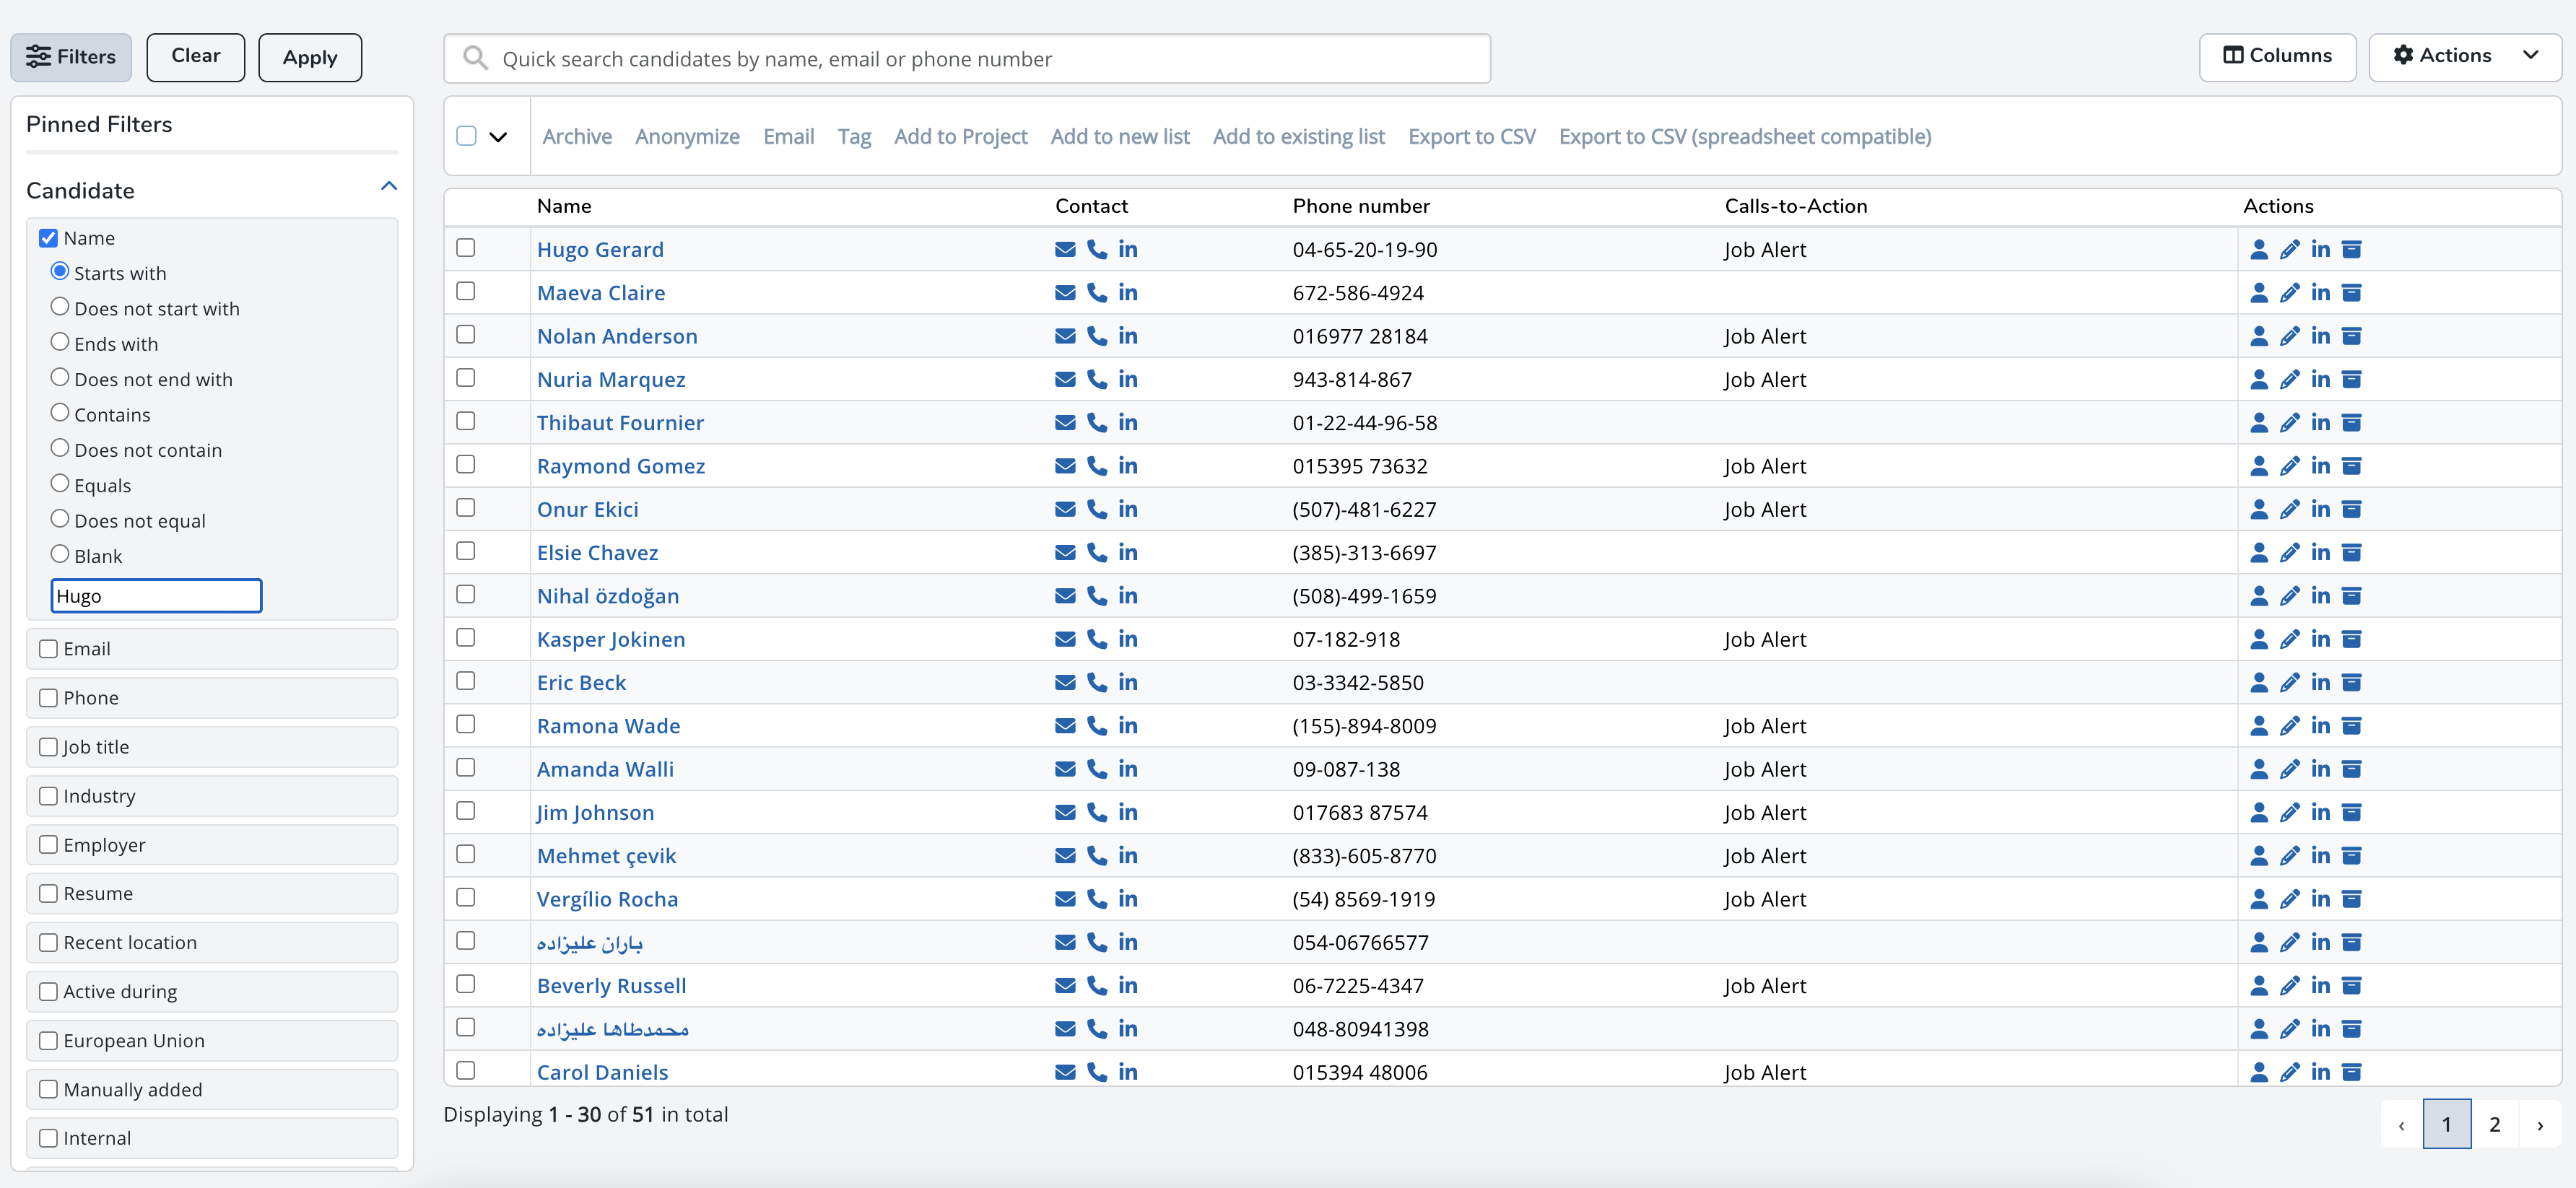This screenshot has height=1188, width=2576.
Task: Click the archive box icon for Thibaut Fournier
Action: (x=2352, y=423)
